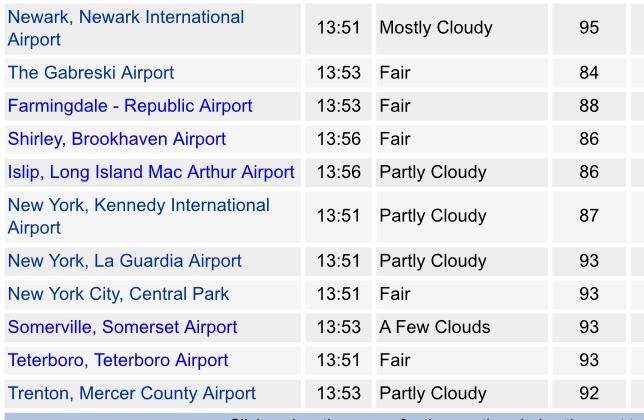644x420 pixels.
Task: Click the Teterboro Airport link
Action: point(118,360)
